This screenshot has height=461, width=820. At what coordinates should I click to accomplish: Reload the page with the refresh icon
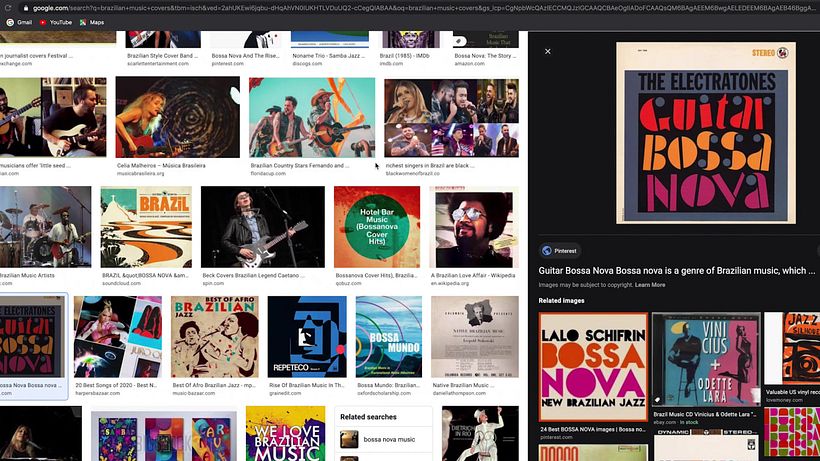click(x=8, y=8)
